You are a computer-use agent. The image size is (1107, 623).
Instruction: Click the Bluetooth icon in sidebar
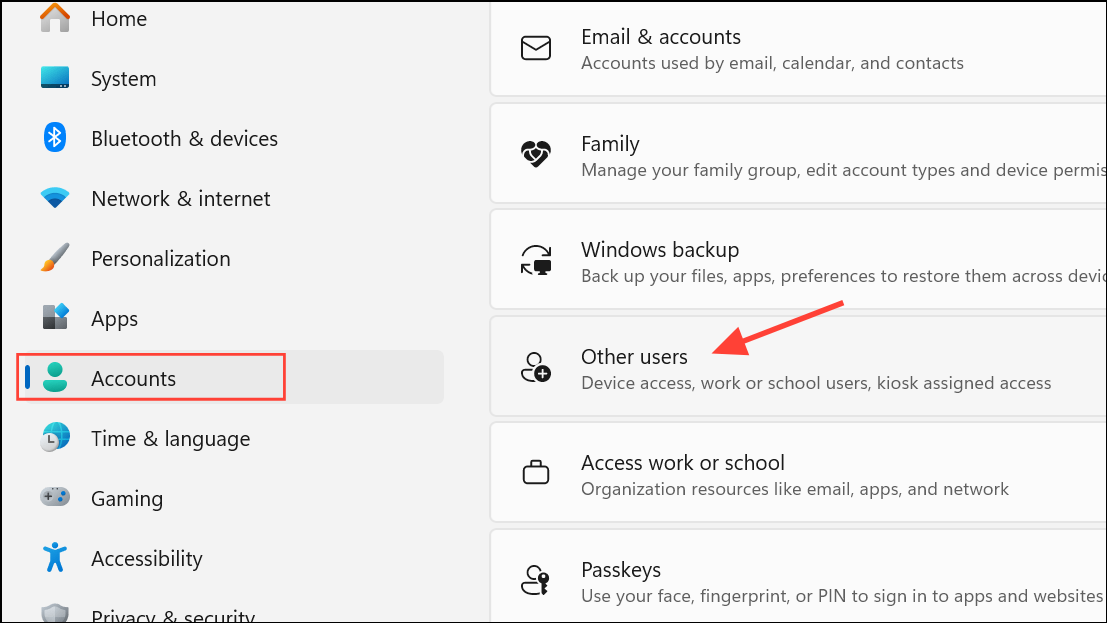point(54,138)
